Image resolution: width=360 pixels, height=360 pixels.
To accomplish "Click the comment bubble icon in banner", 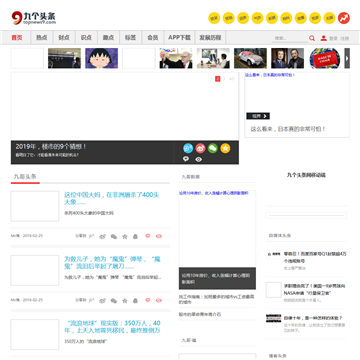I will (x=186, y=159).
